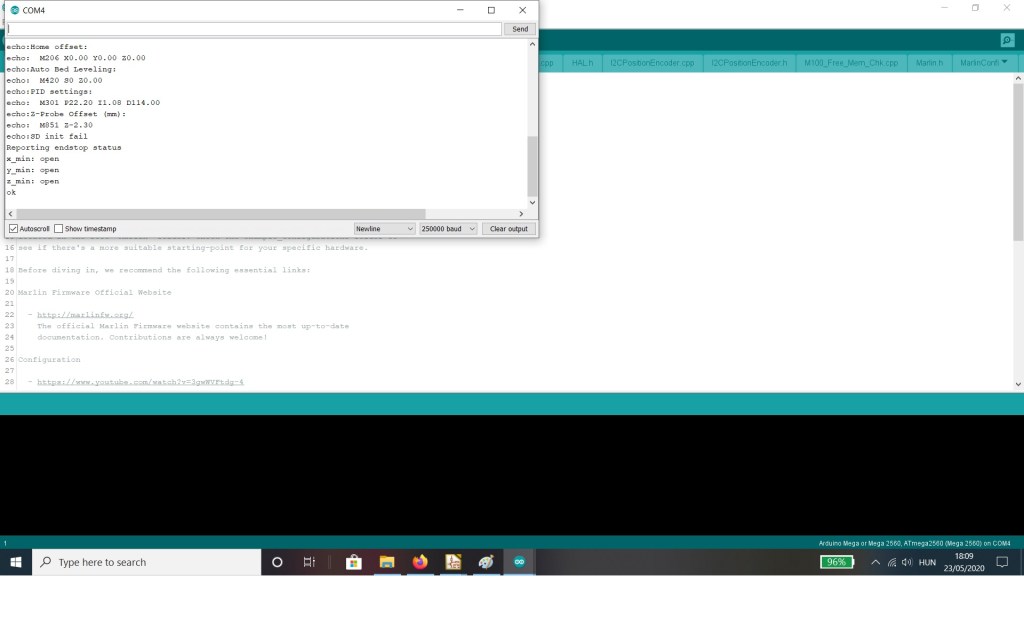This screenshot has width=1024, height=617.
Task: Click the serial command input field
Action: [254, 29]
